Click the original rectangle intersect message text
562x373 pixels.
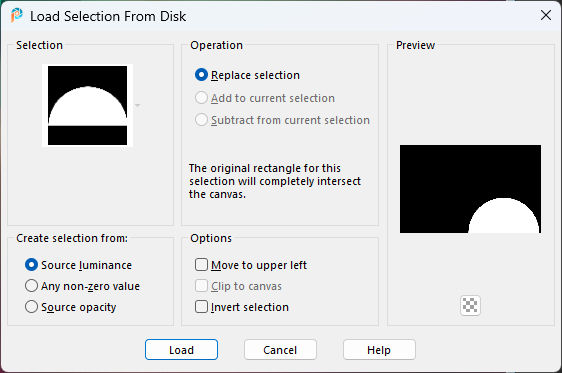[x=275, y=181]
